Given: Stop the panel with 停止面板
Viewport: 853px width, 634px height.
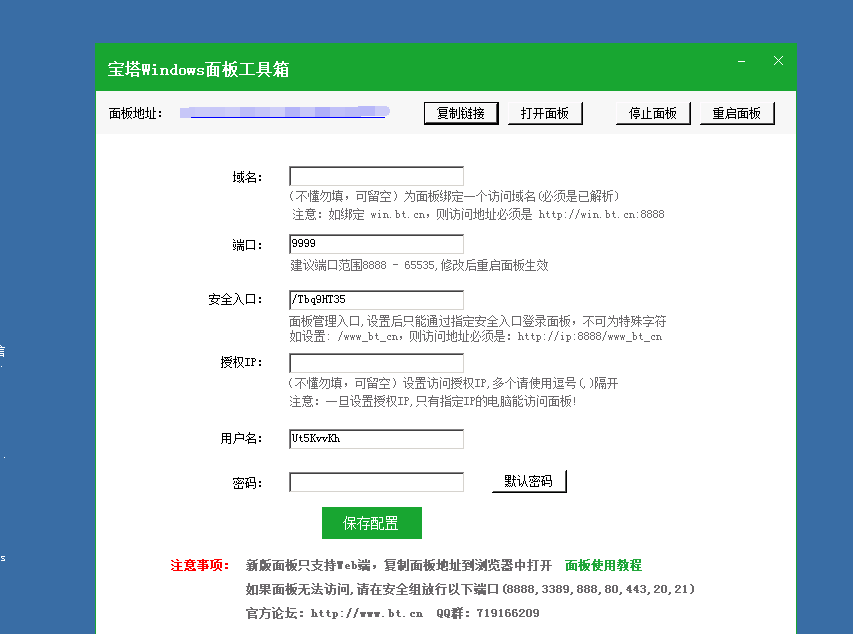Looking at the screenshot, I should [653, 113].
